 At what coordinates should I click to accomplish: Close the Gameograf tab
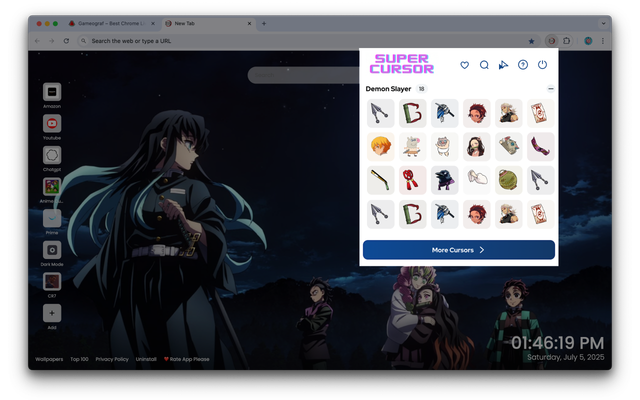153,24
